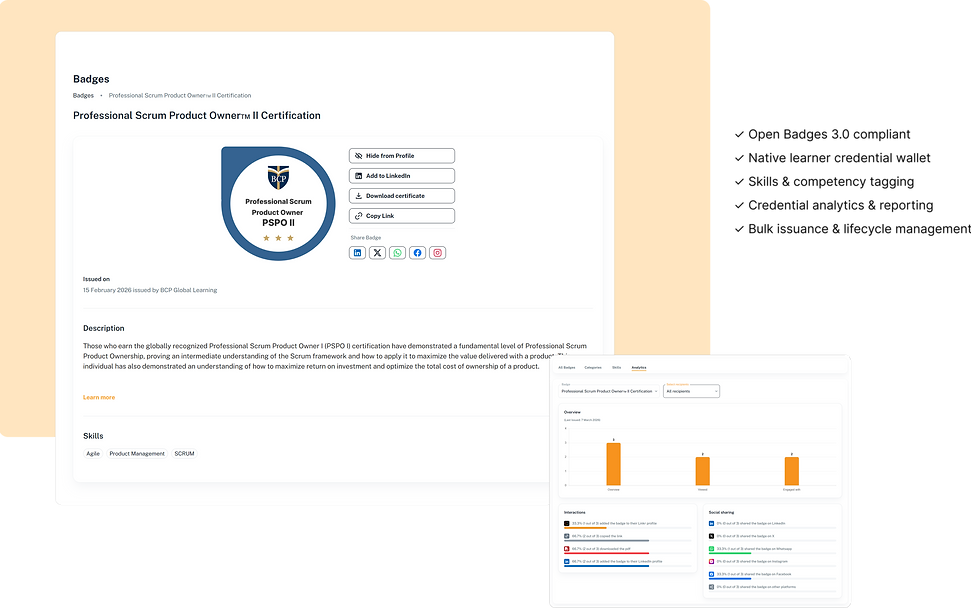Click the middle Viewed bar in chart
Image resolution: width=971 pixels, height=608 pixels.
[702, 471]
